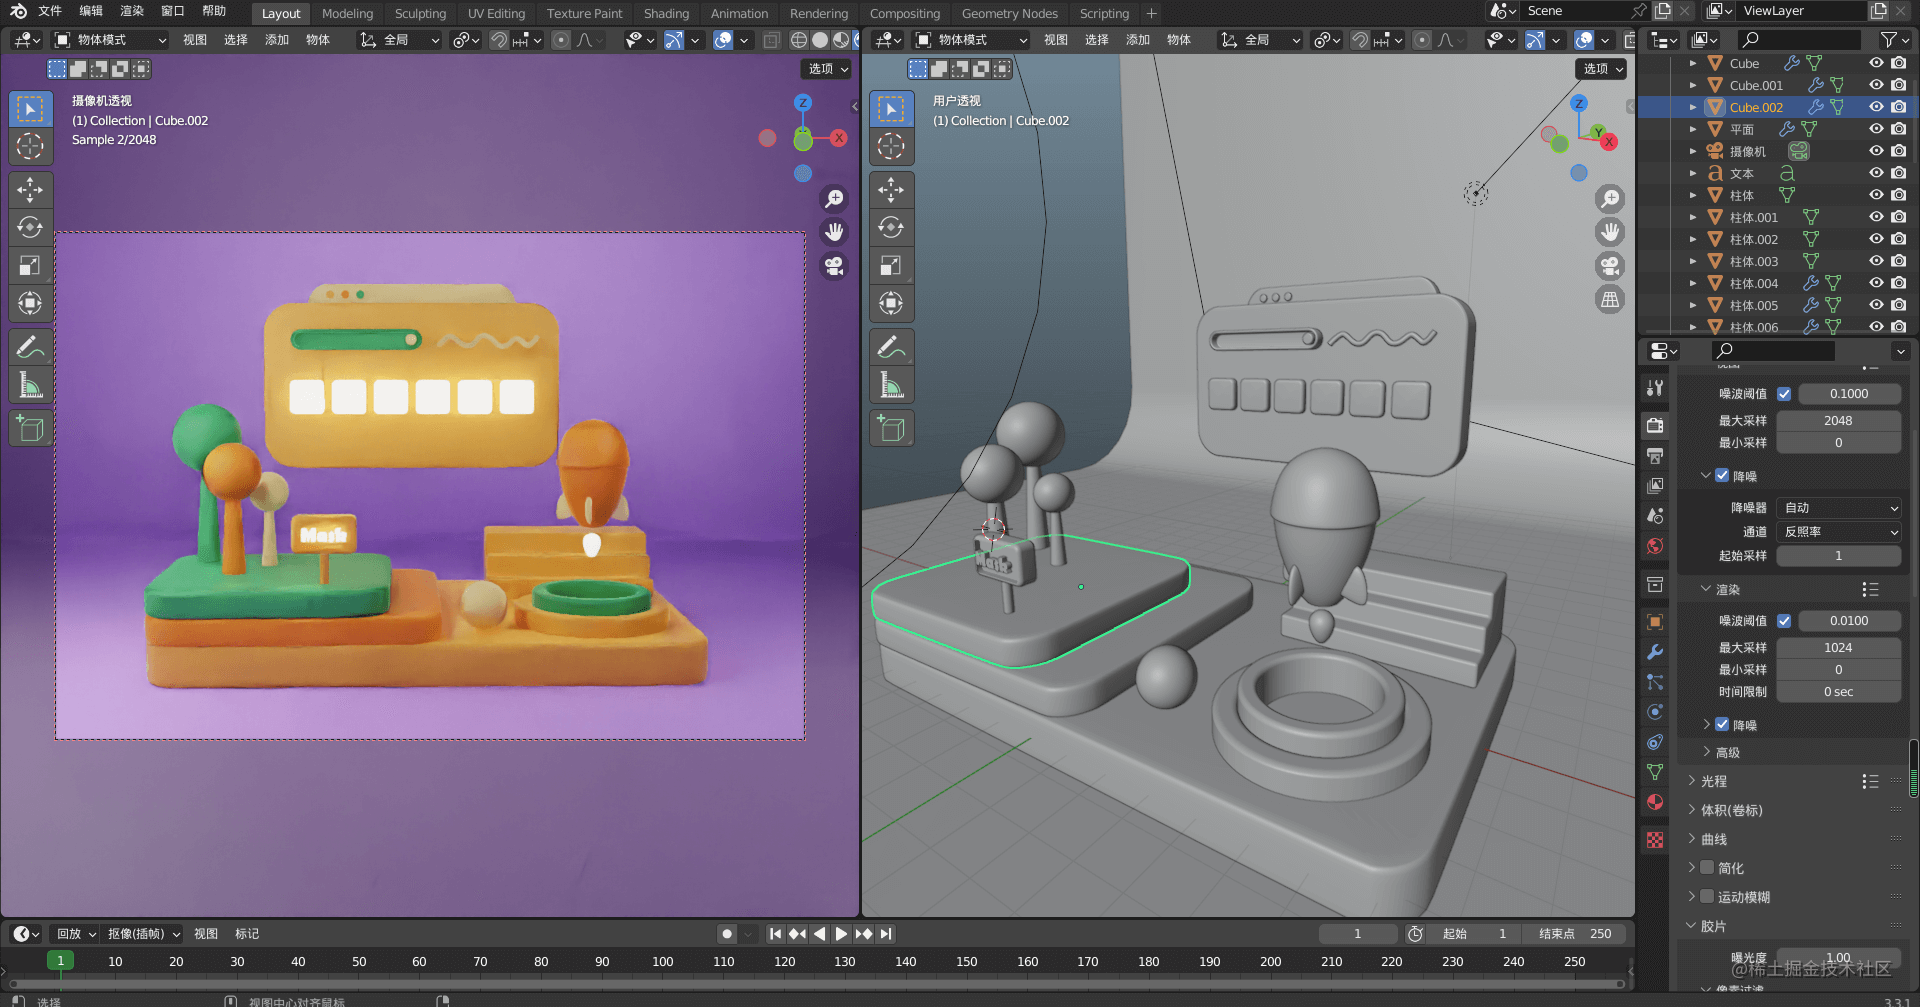
Task: Open the World properties tab
Action: tap(1655, 546)
